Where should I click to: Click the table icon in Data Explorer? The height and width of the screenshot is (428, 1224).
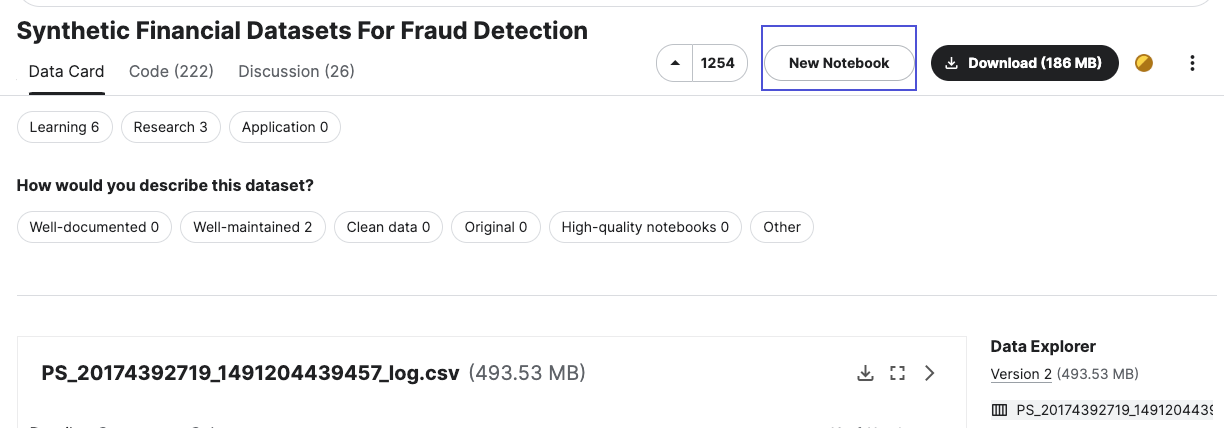click(x=999, y=410)
